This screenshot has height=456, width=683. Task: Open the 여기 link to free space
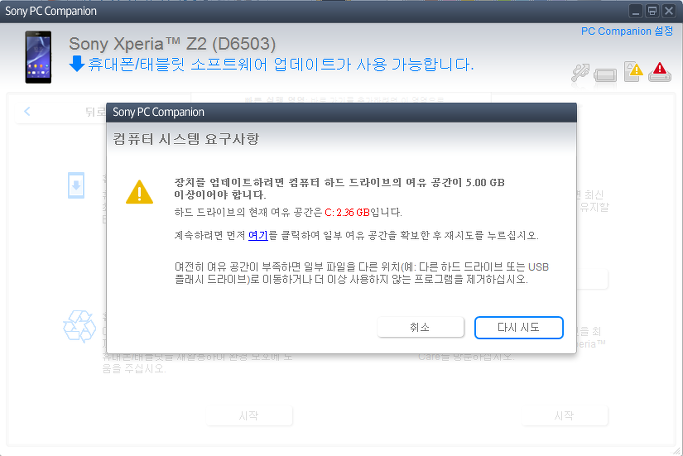(258, 236)
